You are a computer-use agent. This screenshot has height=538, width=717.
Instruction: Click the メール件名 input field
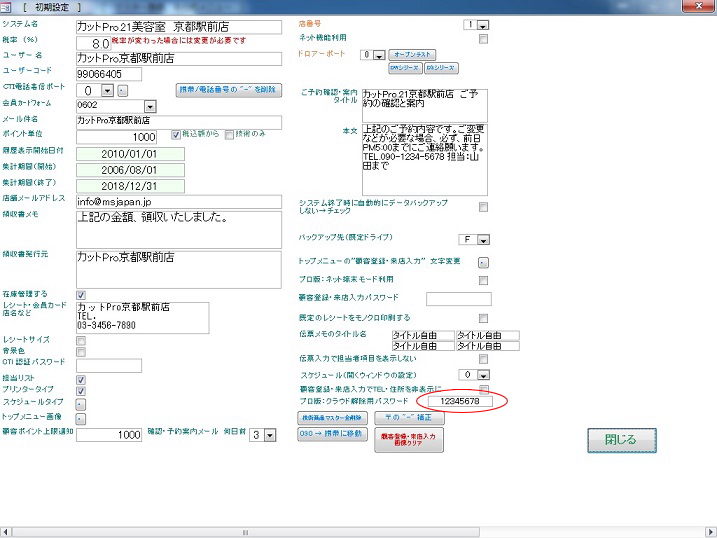[x=179, y=122]
